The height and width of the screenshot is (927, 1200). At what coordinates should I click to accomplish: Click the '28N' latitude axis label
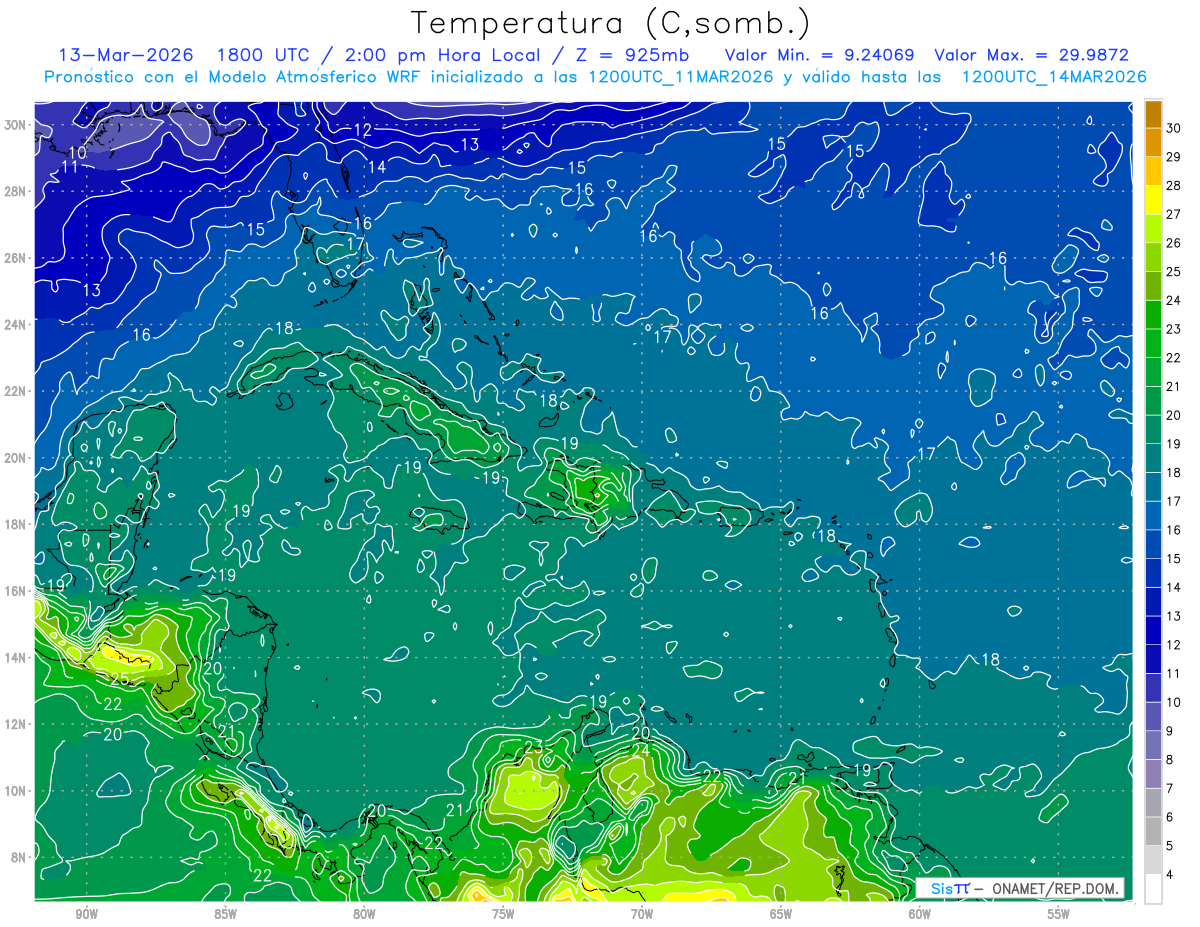point(15,191)
